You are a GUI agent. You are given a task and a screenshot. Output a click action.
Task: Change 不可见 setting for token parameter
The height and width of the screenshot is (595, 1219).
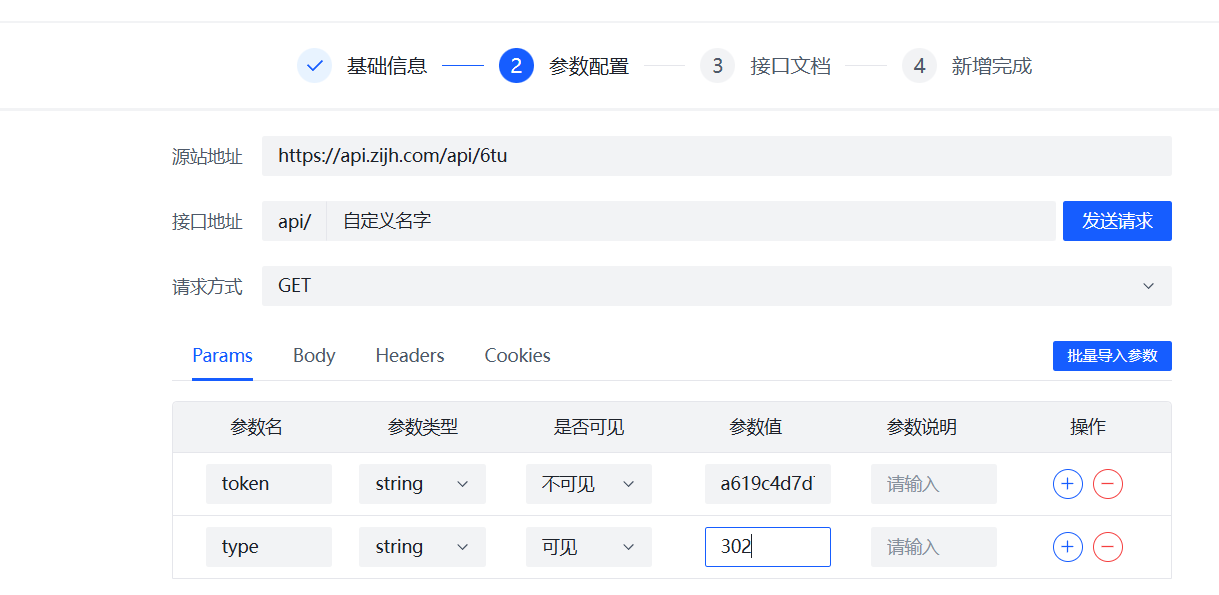(588, 483)
